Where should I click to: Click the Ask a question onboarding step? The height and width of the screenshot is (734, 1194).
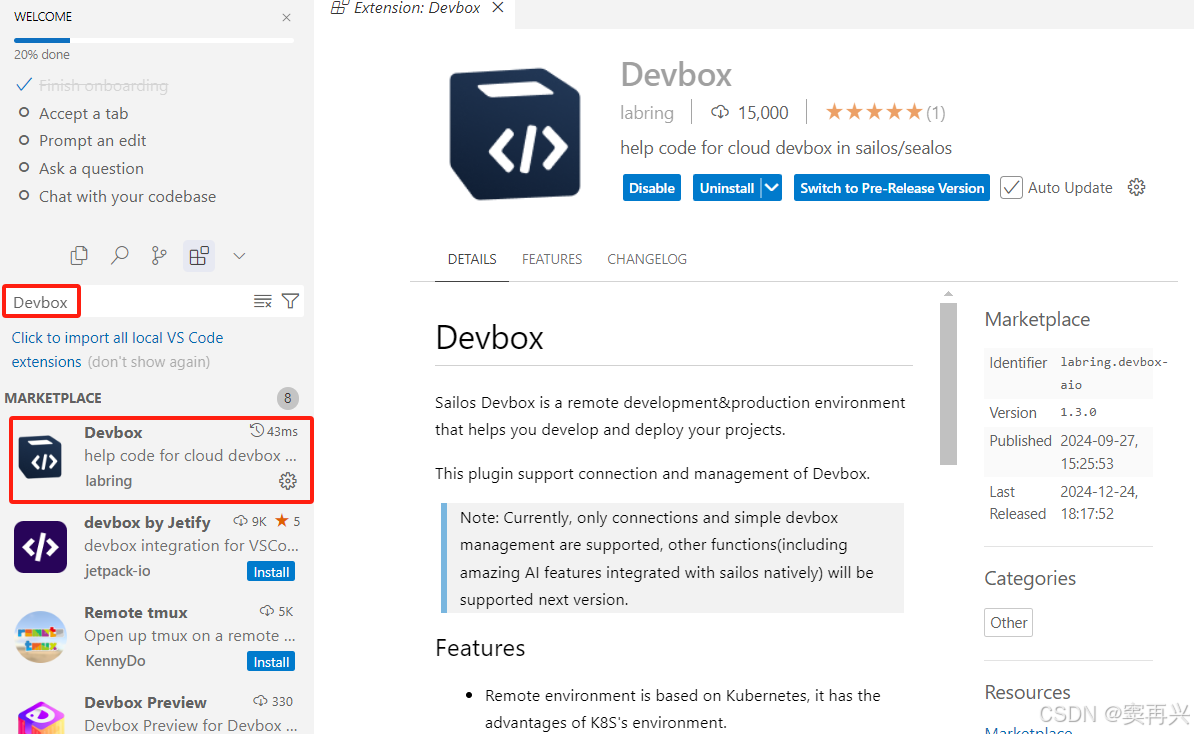click(x=91, y=168)
